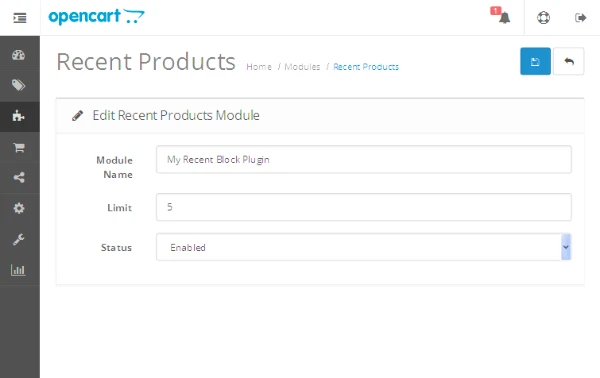
Task: Open the system gear icon in sidebar
Action: [x=19, y=208]
